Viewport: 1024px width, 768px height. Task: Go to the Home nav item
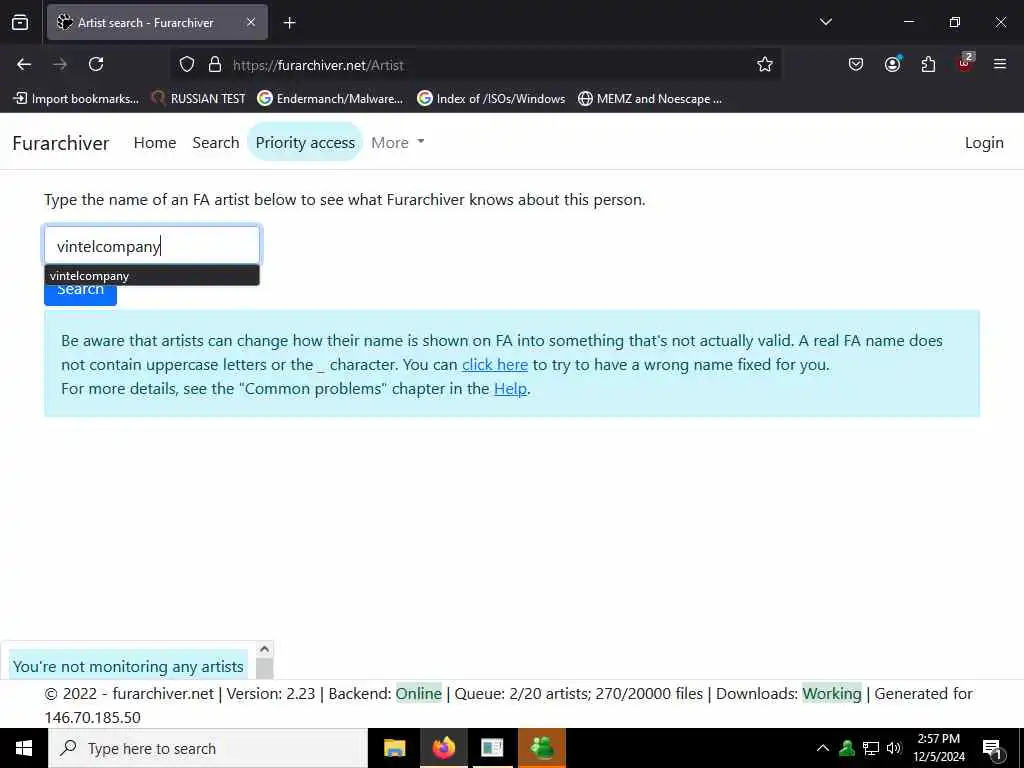pos(155,142)
